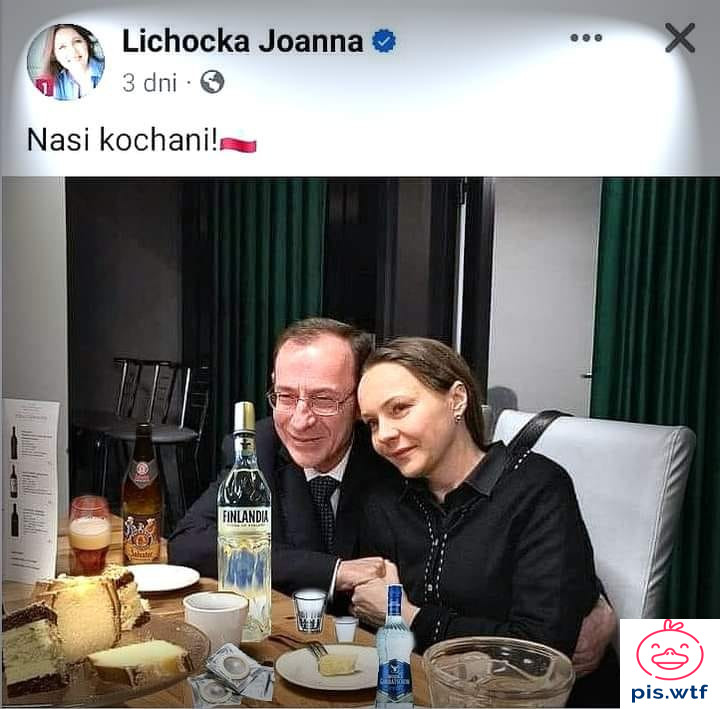Click the small blue bottle at bottom
This screenshot has width=720, height=709.
395,645
